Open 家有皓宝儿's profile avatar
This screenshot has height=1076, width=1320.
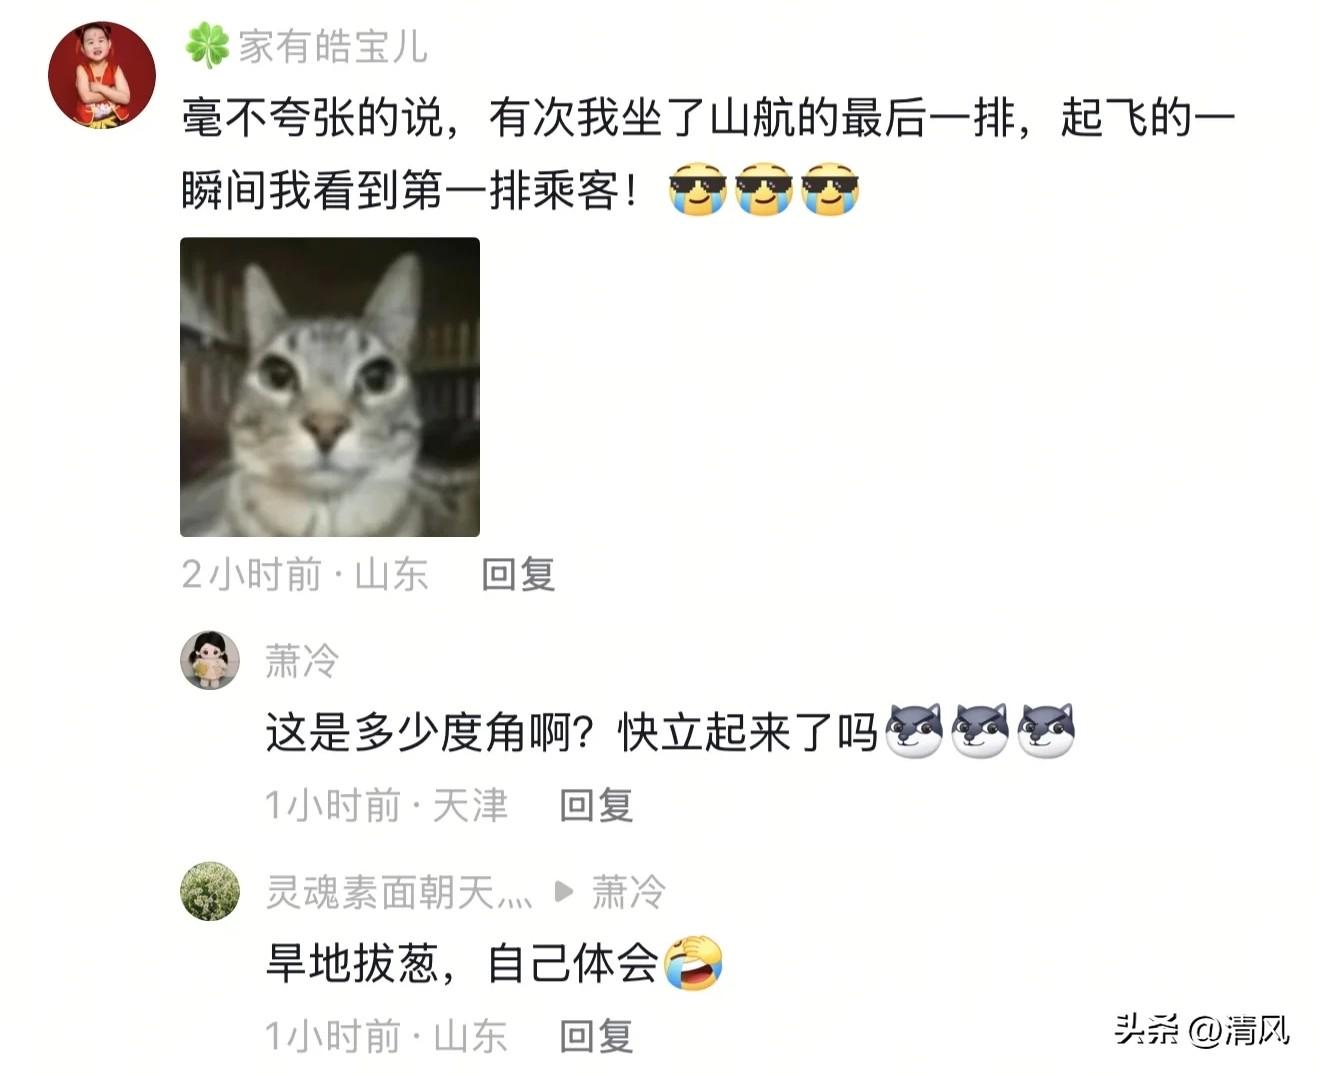coord(102,75)
